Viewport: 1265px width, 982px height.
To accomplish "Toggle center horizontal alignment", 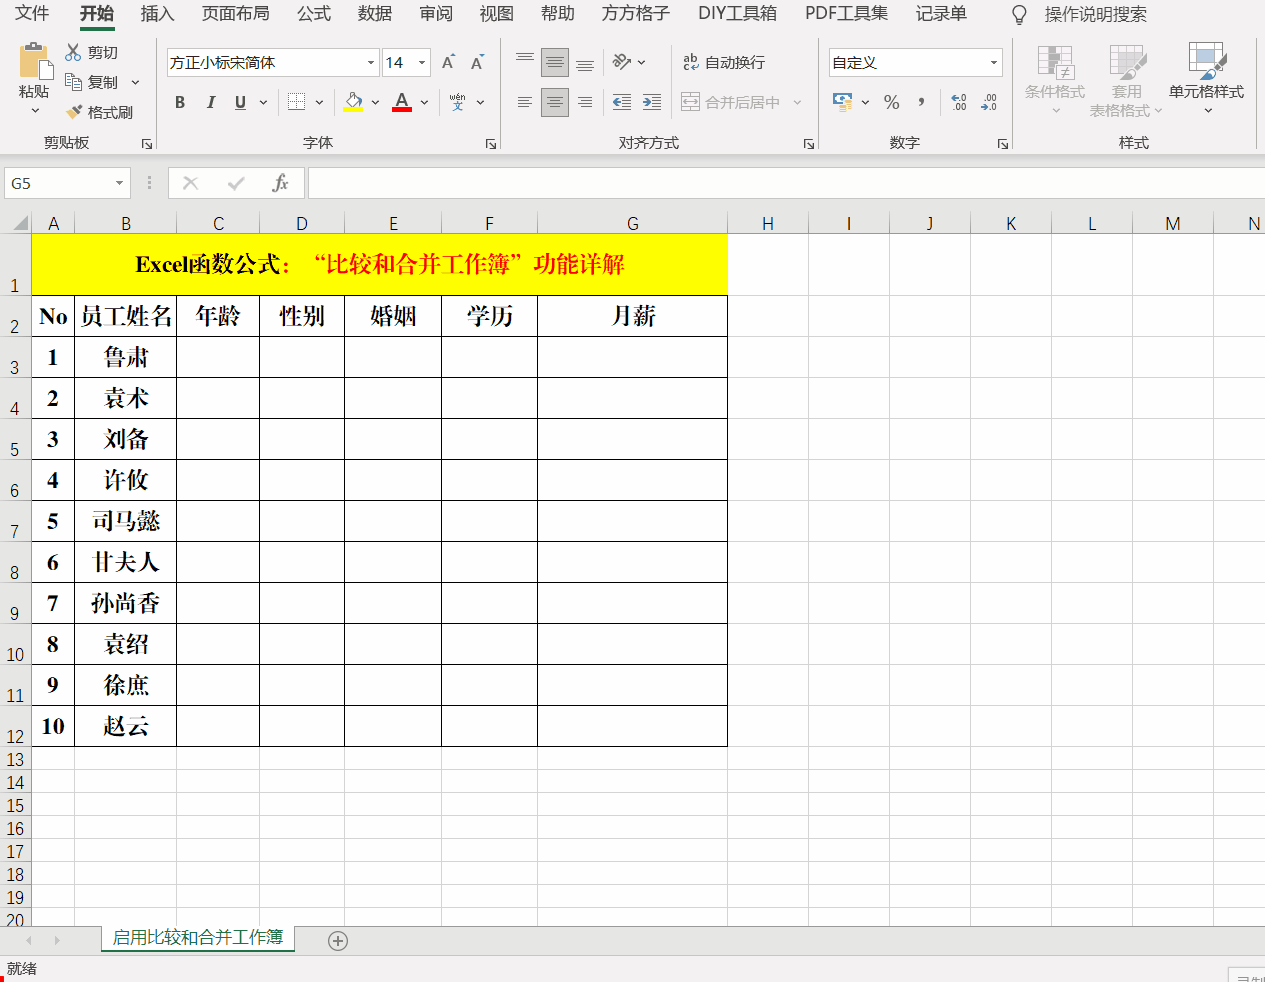I will (555, 102).
